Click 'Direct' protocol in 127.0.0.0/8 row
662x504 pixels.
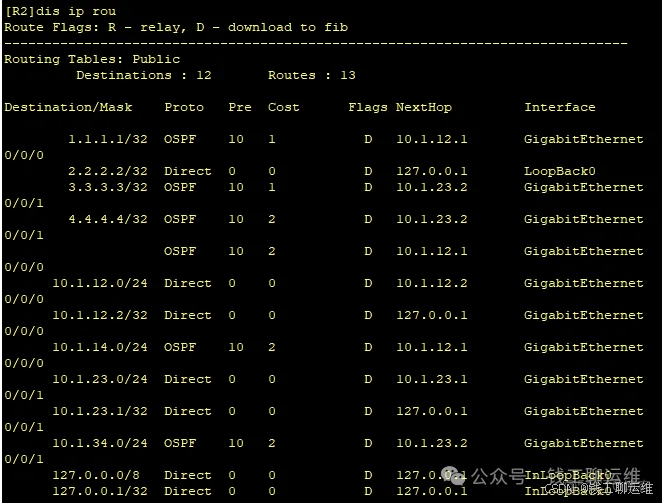pyautogui.click(x=187, y=475)
